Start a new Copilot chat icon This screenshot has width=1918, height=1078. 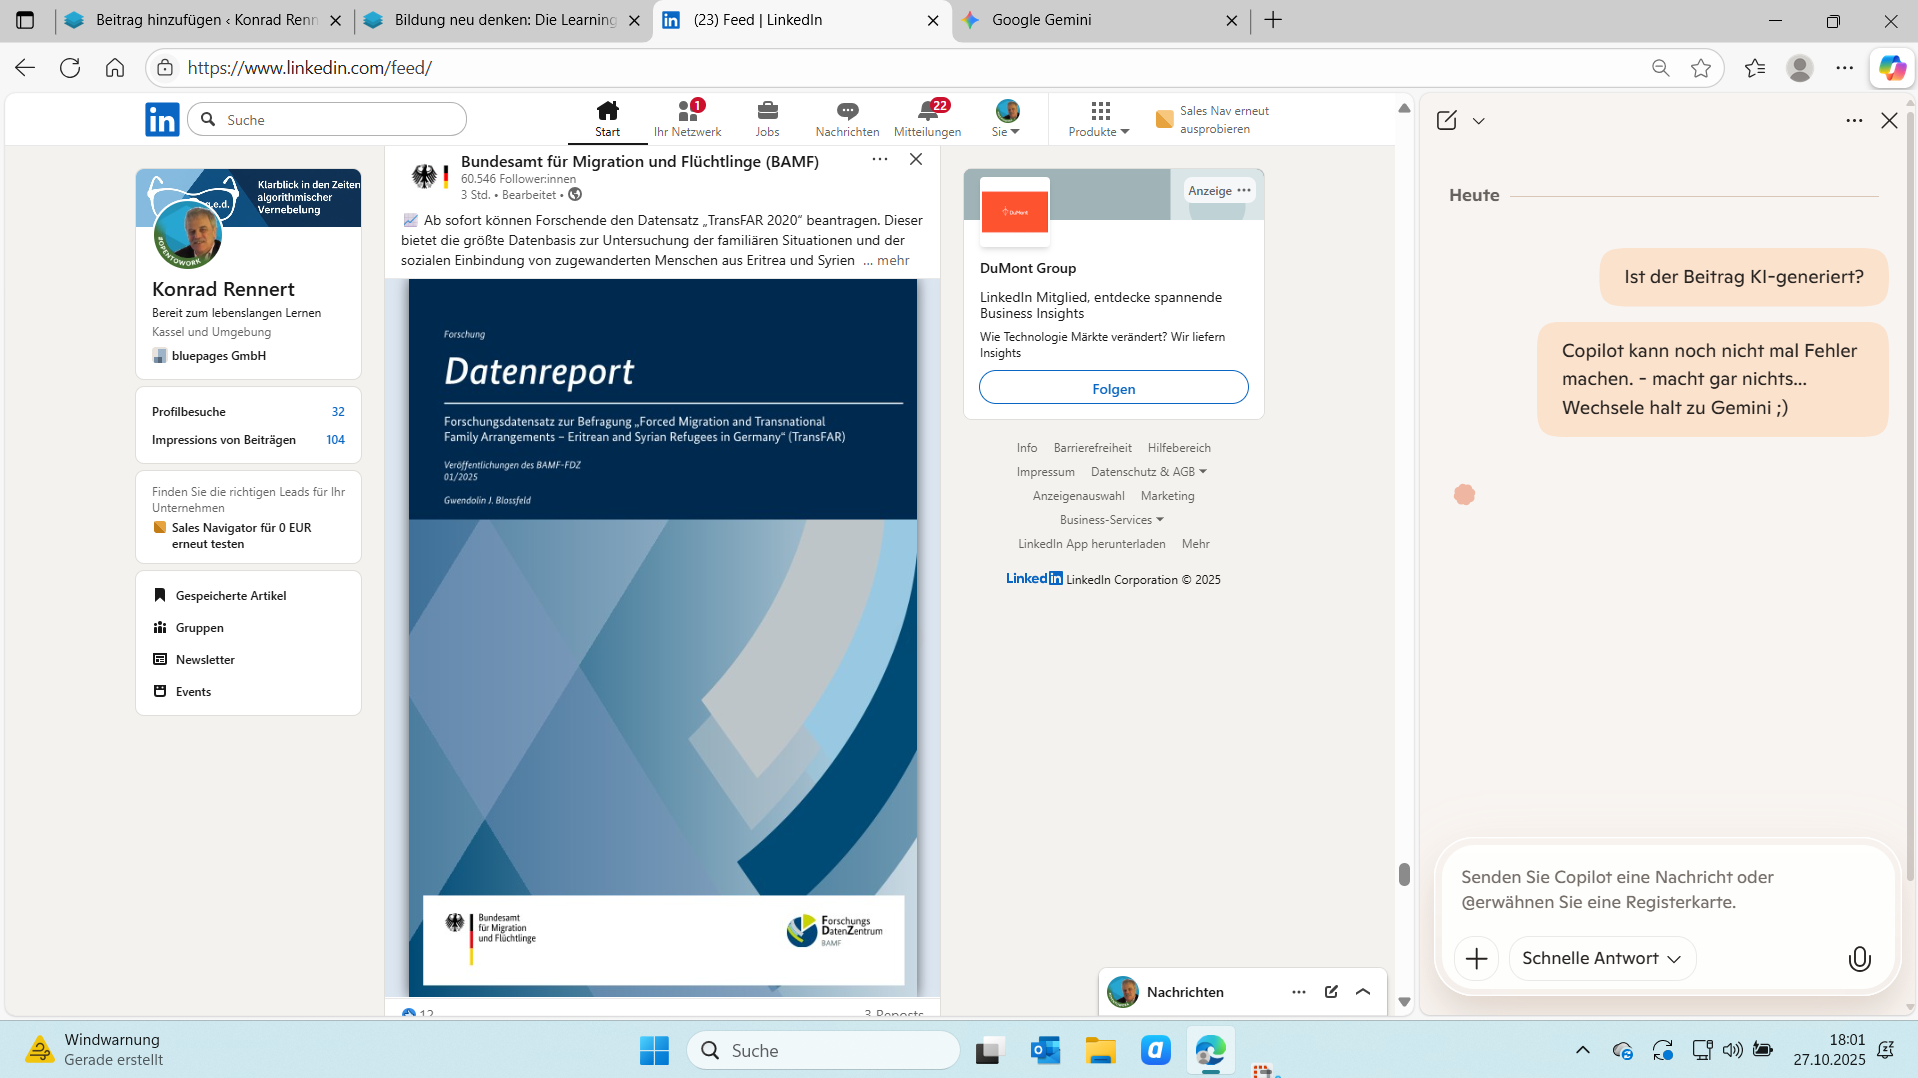[1446, 120]
